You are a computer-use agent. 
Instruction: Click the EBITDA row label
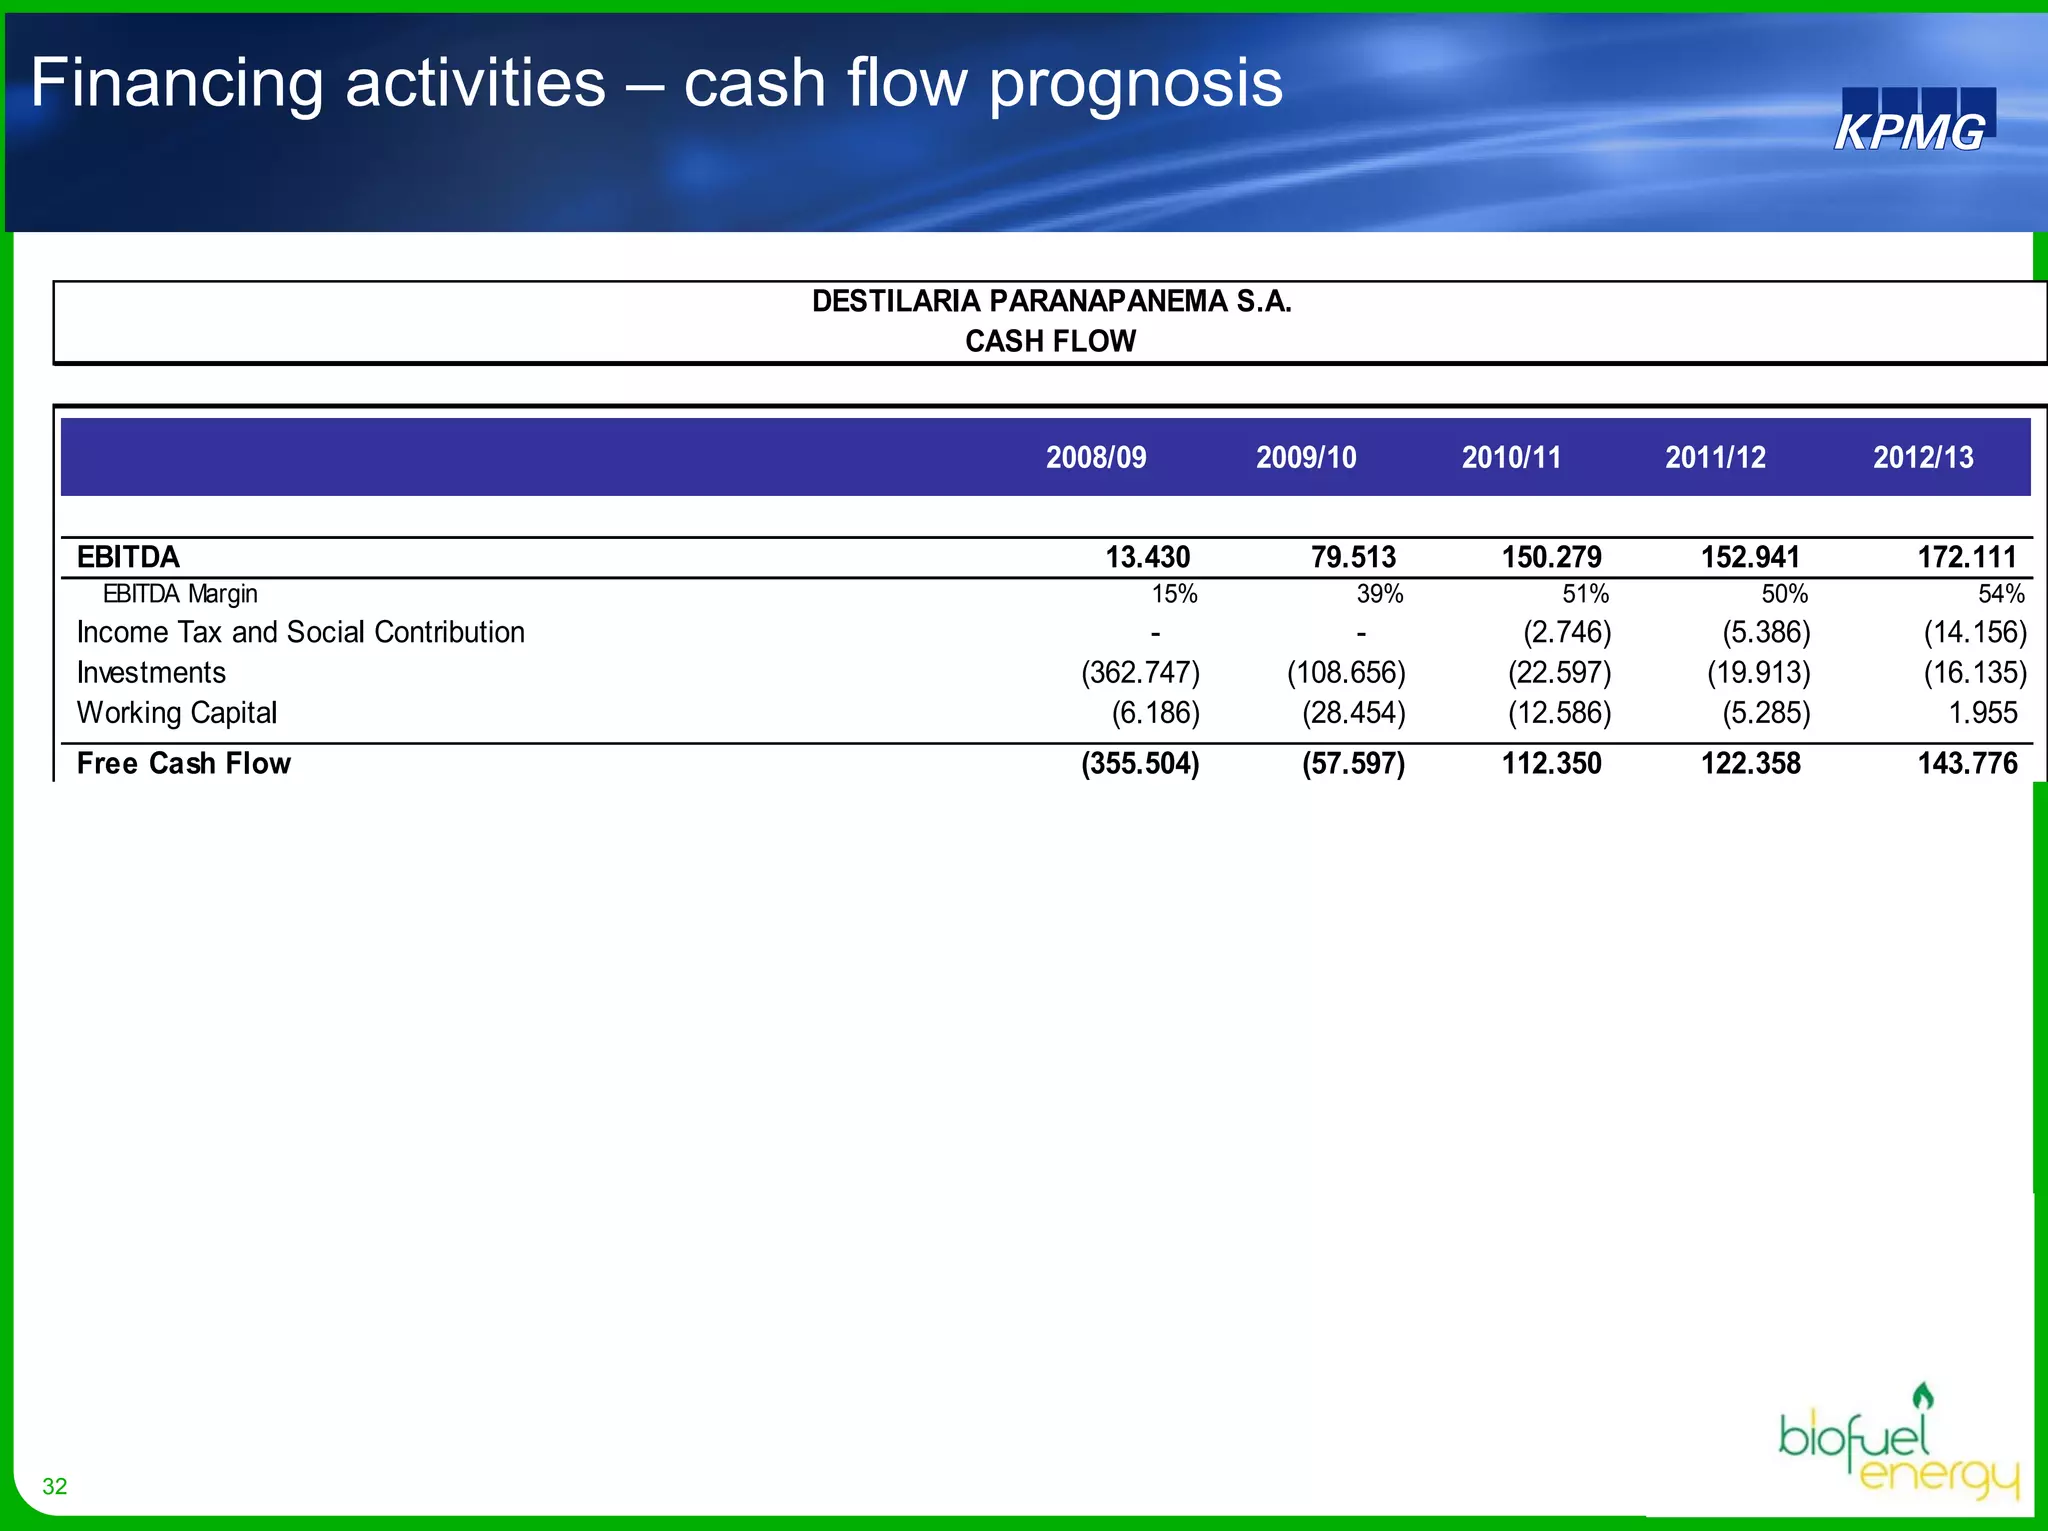(128, 557)
